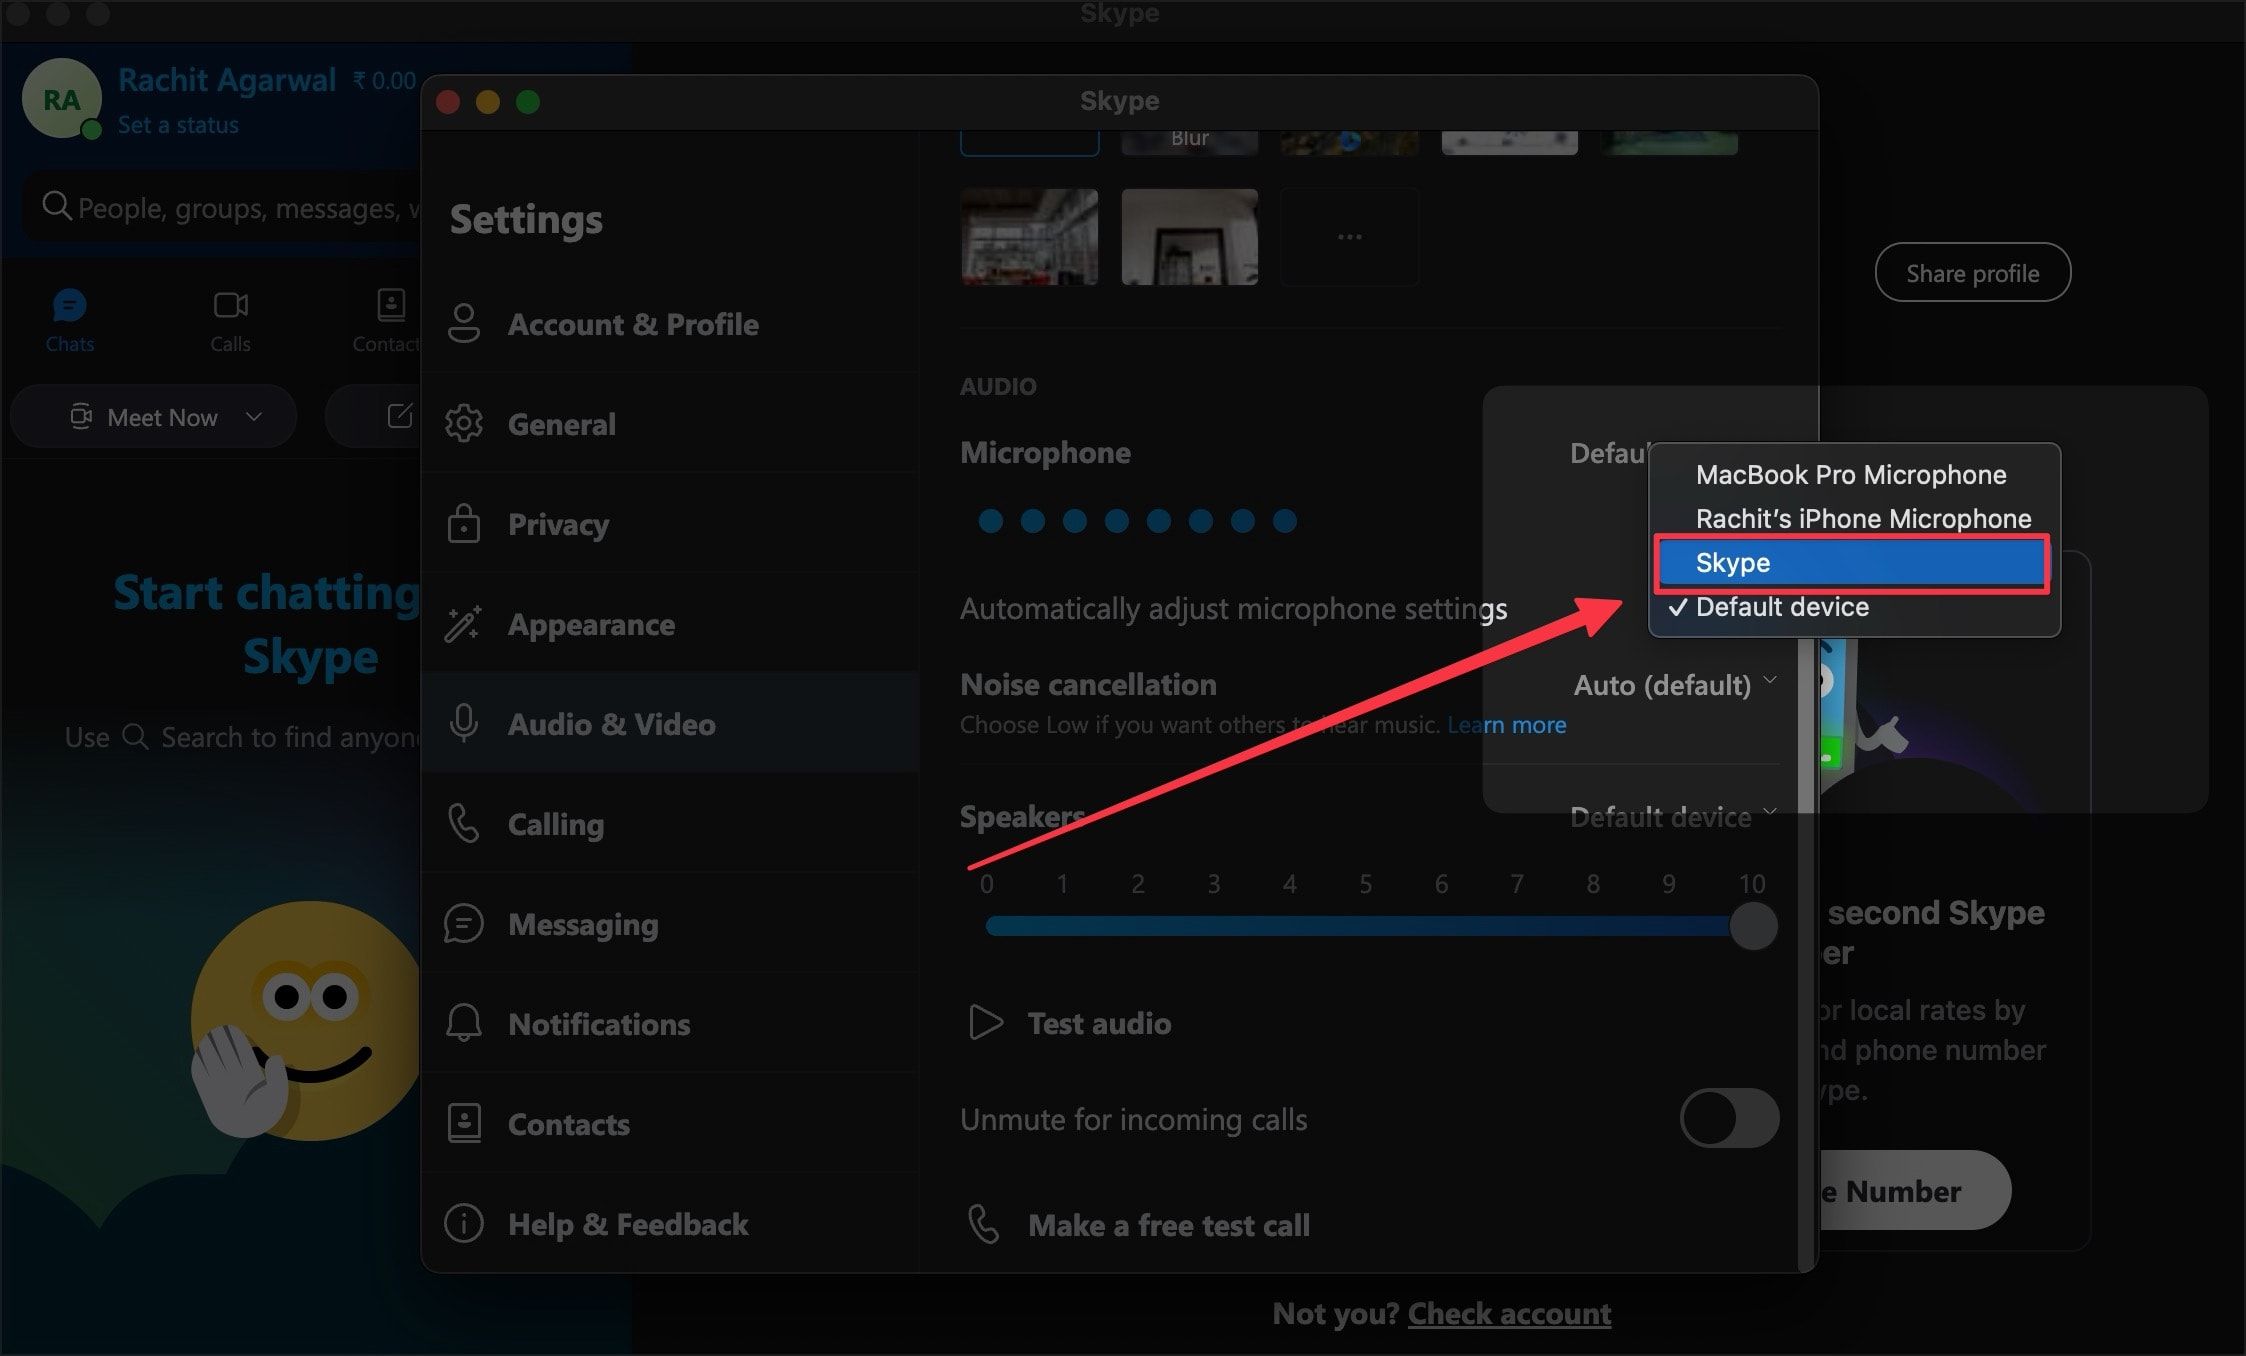Select the Audio & Video settings icon
Viewport: 2246px width, 1356px height.
tap(465, 724)
